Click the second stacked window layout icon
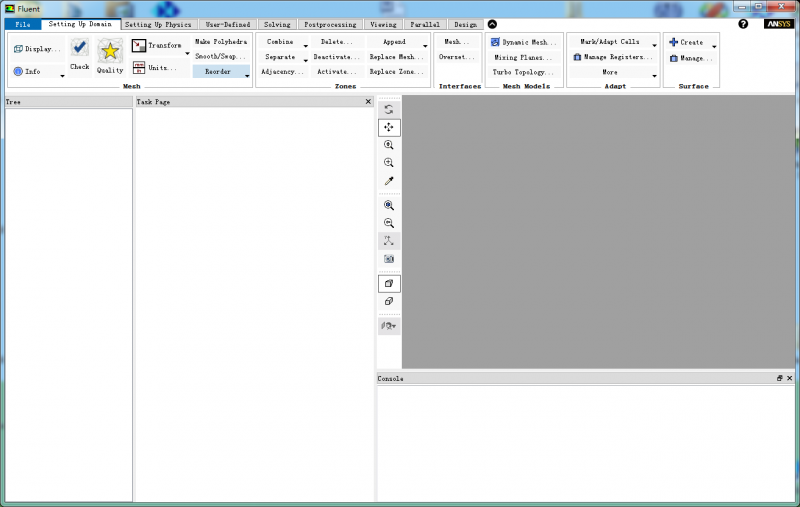This screenshot has height=507, width=800. tap(389, 301)
